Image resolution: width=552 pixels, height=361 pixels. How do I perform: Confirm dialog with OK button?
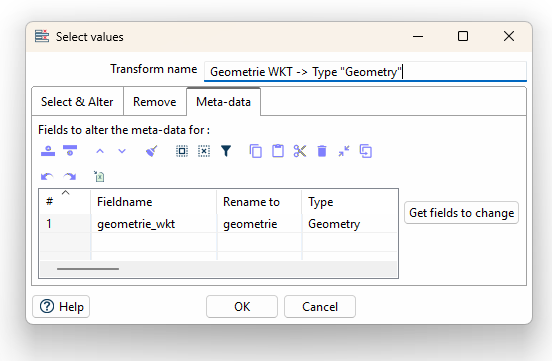coord(242,307)
